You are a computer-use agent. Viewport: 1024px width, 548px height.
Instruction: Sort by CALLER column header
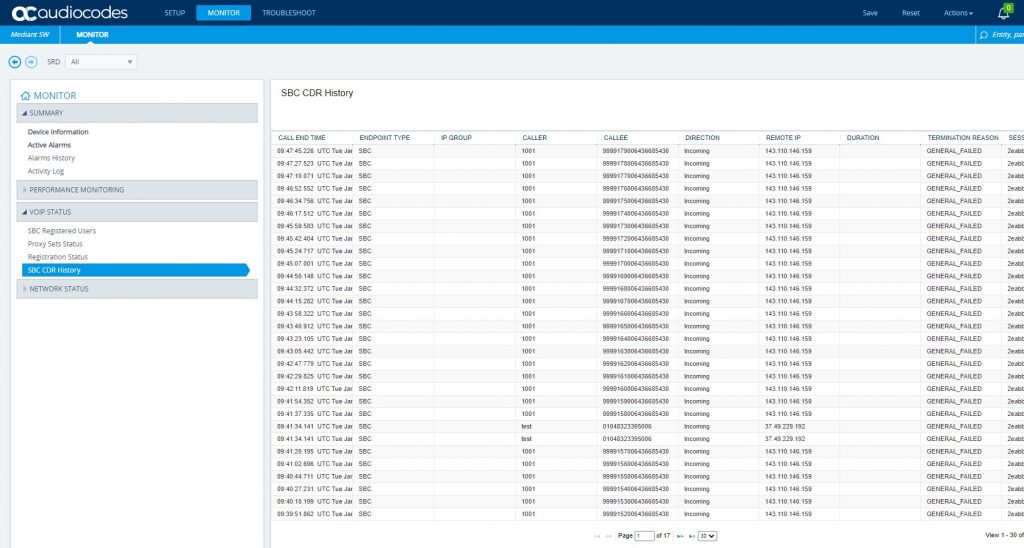535,138
